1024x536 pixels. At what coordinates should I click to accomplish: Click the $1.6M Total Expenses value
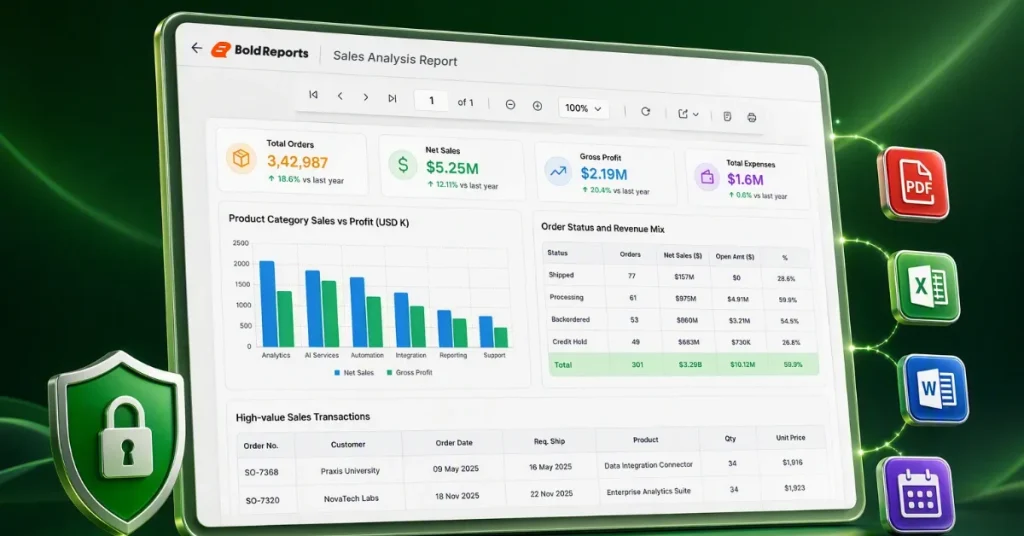745,180
